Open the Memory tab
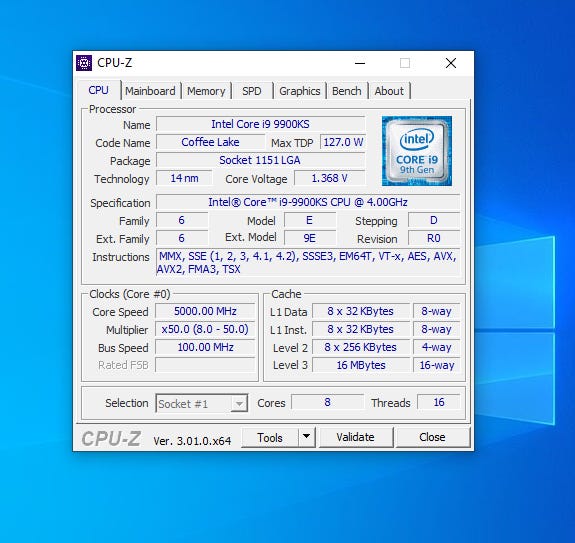 [x=206, y=91]
